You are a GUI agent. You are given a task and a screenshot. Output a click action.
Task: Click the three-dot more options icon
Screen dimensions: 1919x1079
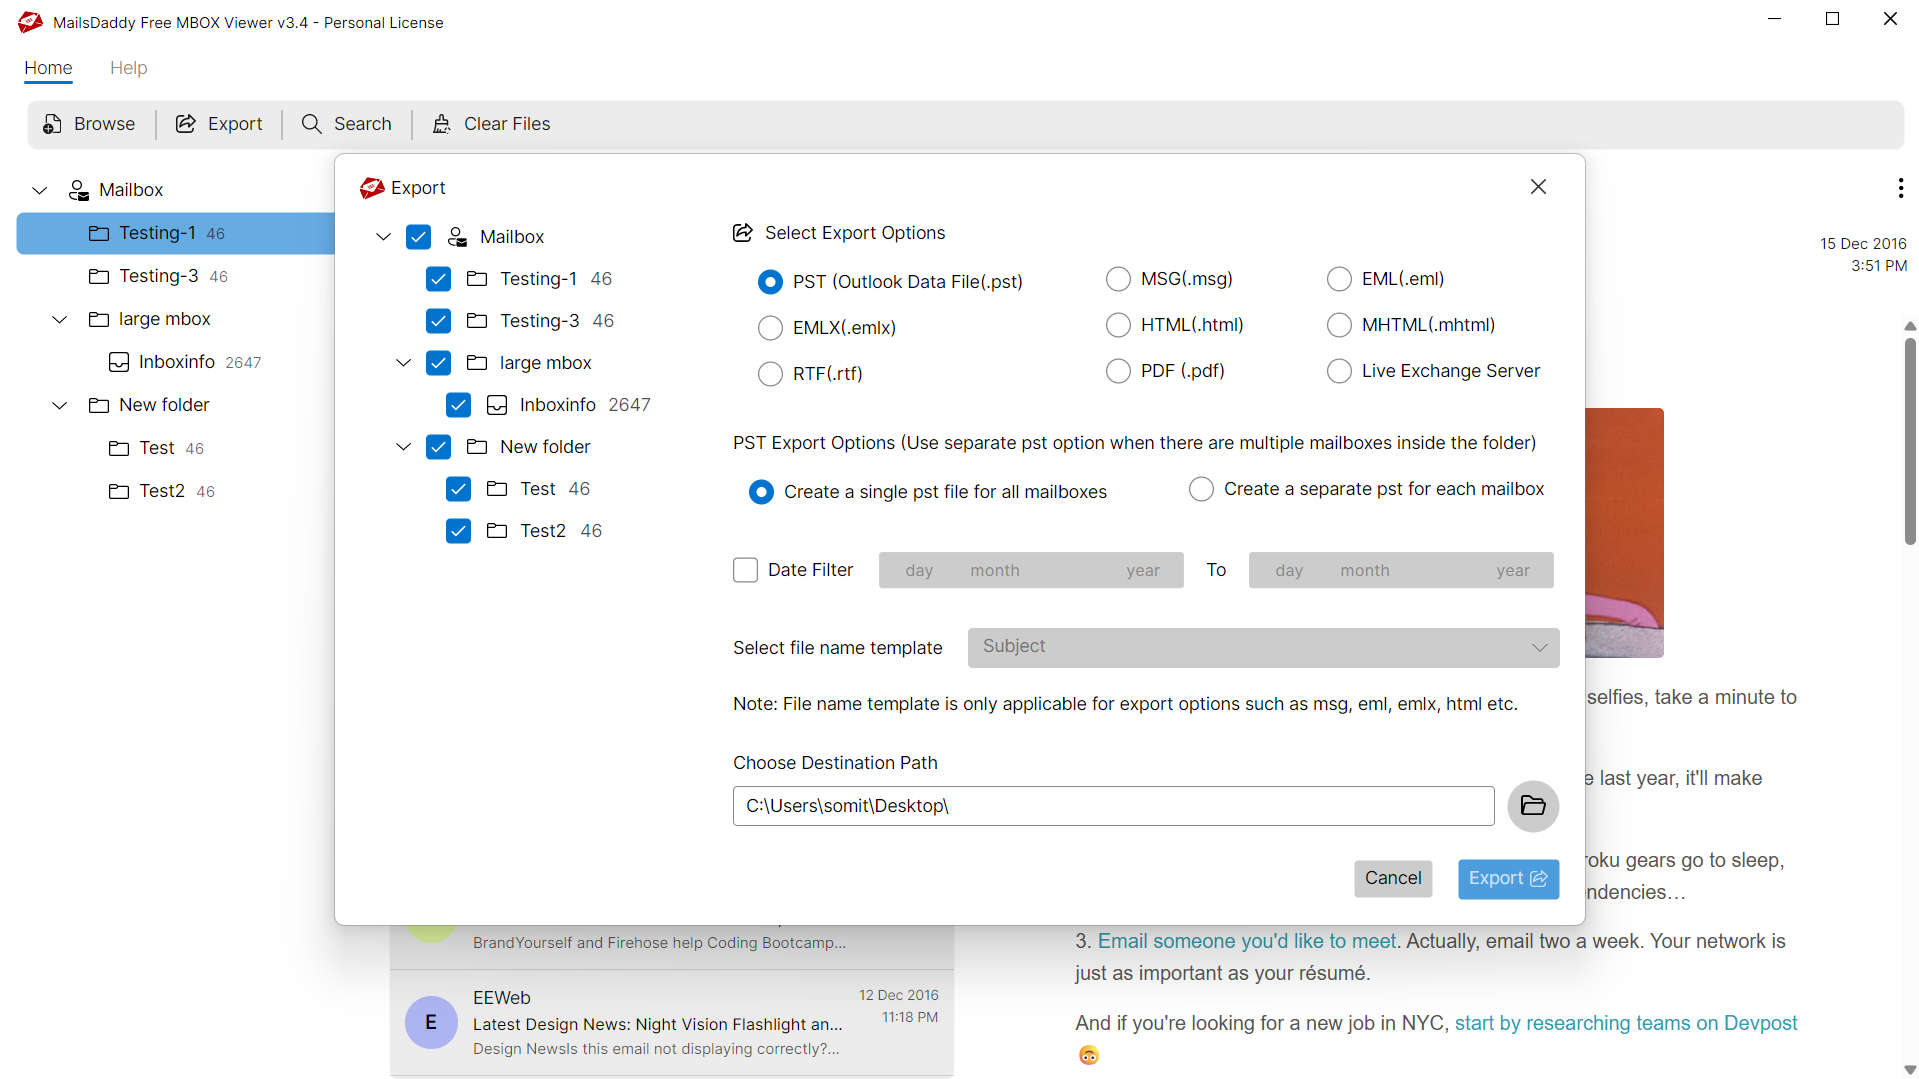(1900, 188)
